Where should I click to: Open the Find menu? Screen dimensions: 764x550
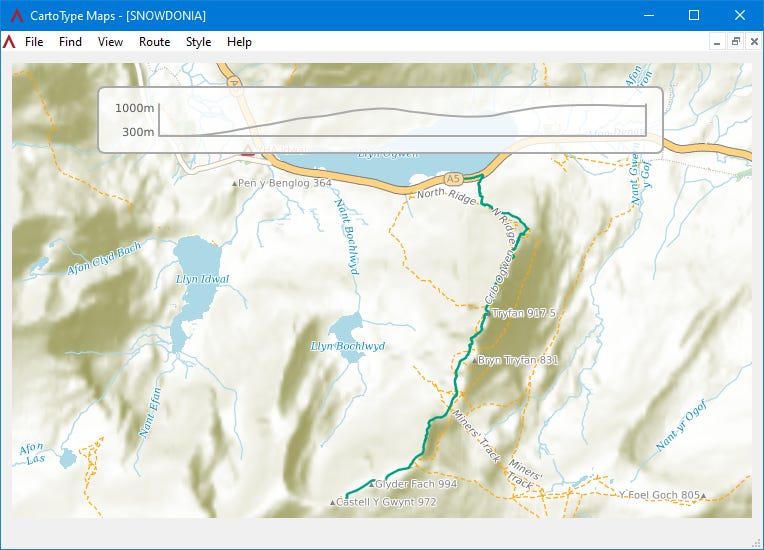(70, 42)
